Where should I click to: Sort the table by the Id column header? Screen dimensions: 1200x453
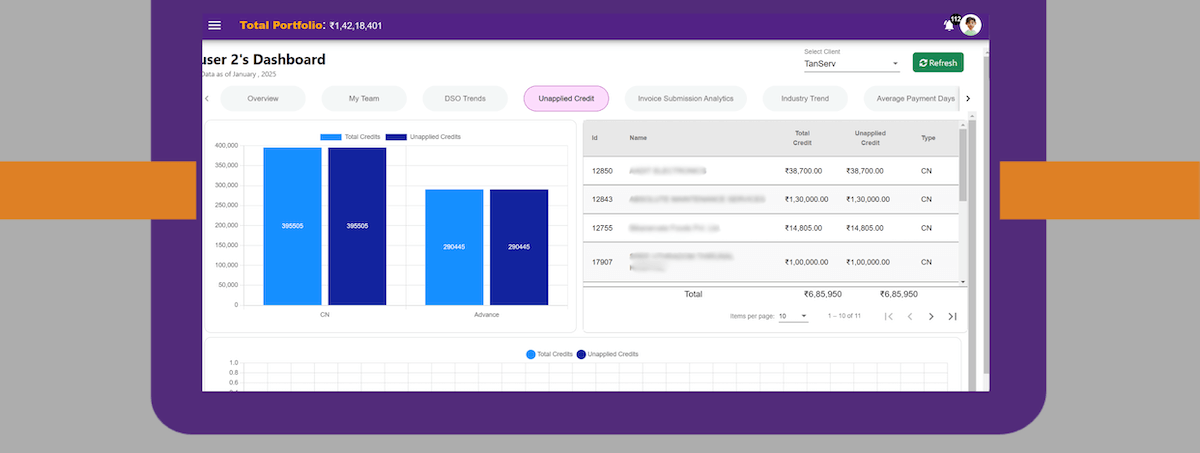tap(595, 138)
